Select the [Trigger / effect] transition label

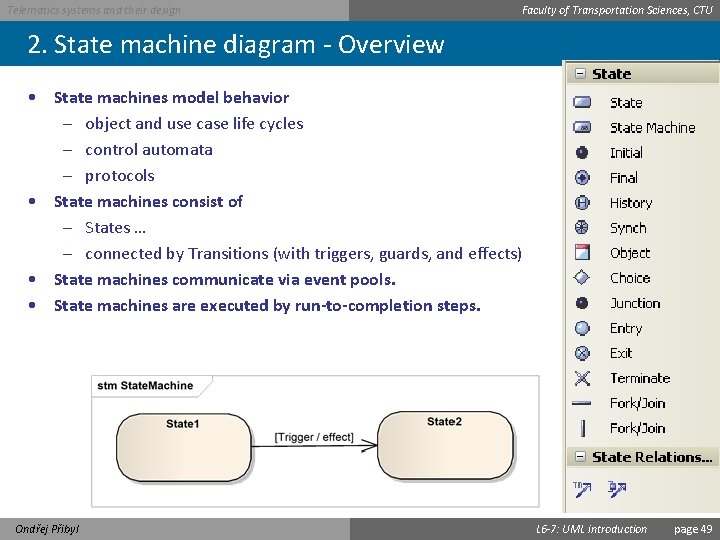314,437
